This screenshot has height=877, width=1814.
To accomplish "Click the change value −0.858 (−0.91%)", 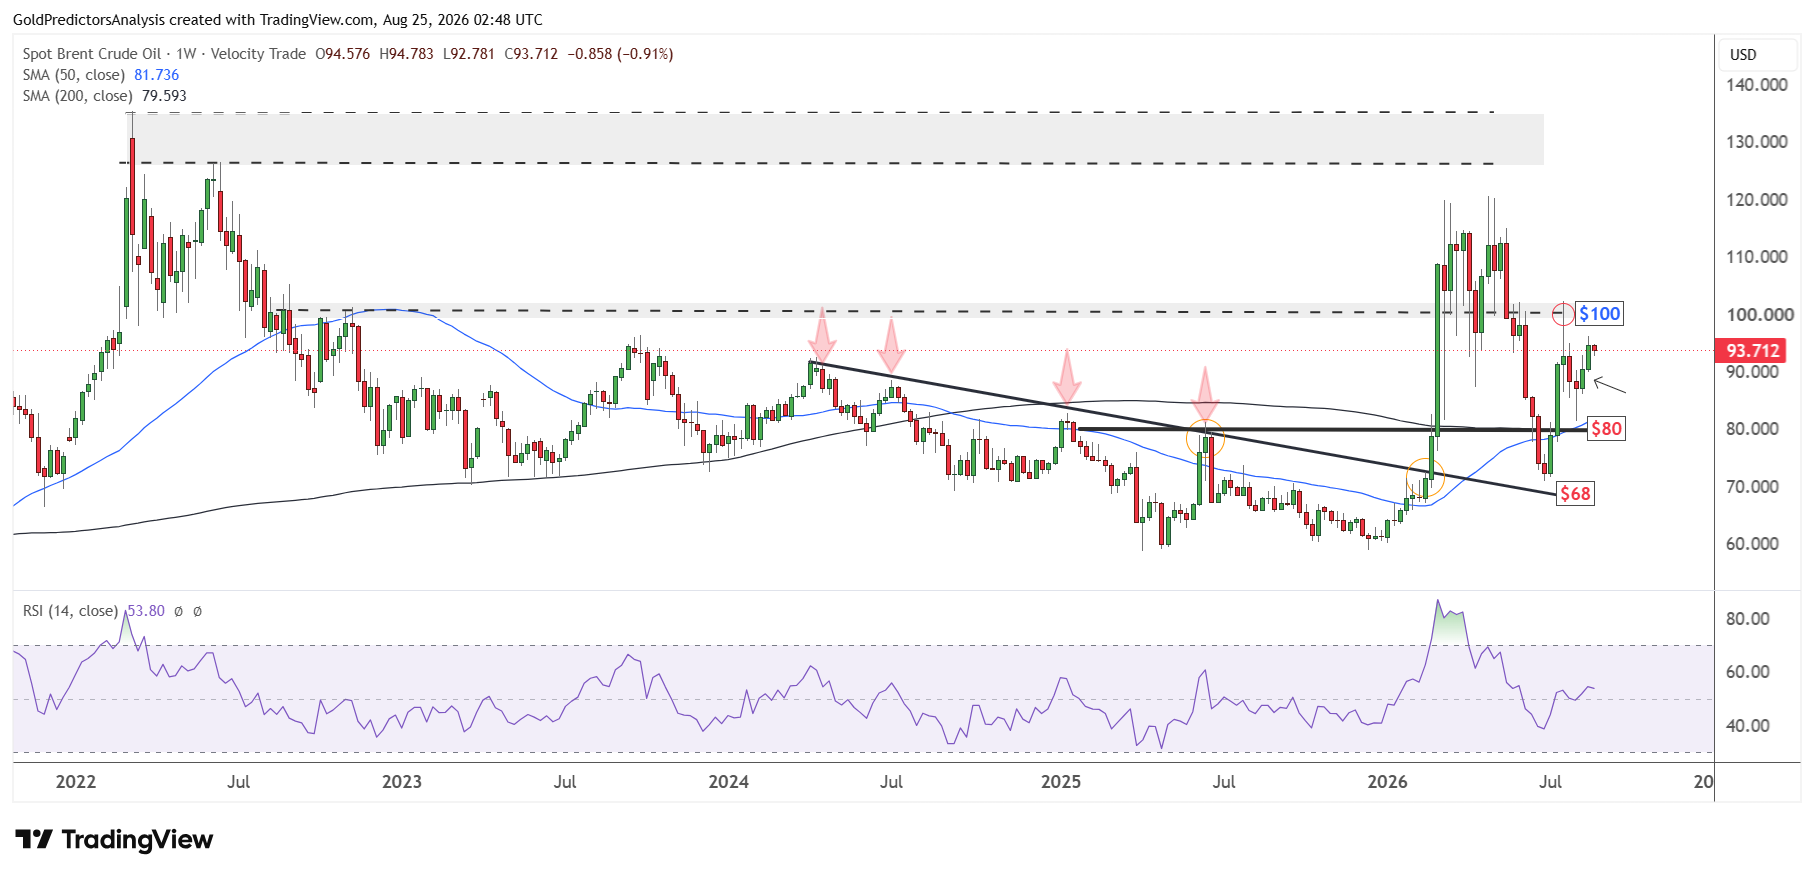I will [x=620, y=54].
